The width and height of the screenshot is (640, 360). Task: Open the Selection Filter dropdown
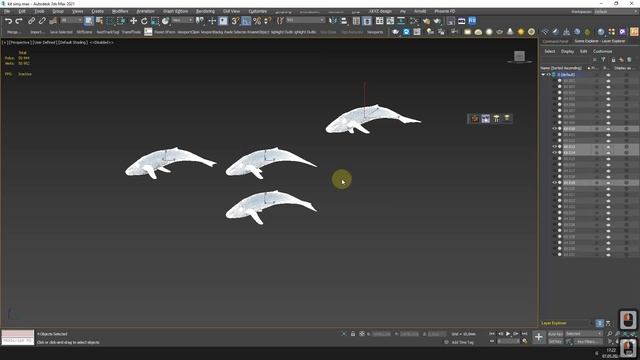pyautogui.click(x=71, y=20)
